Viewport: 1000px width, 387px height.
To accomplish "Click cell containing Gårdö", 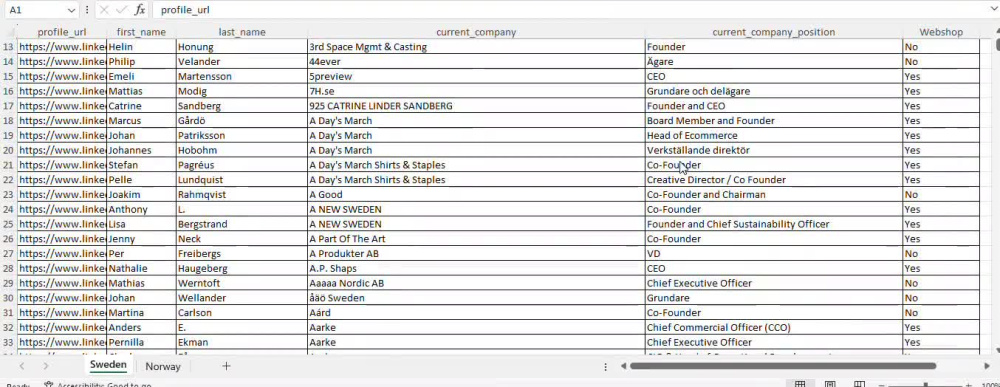I will 242,120.
